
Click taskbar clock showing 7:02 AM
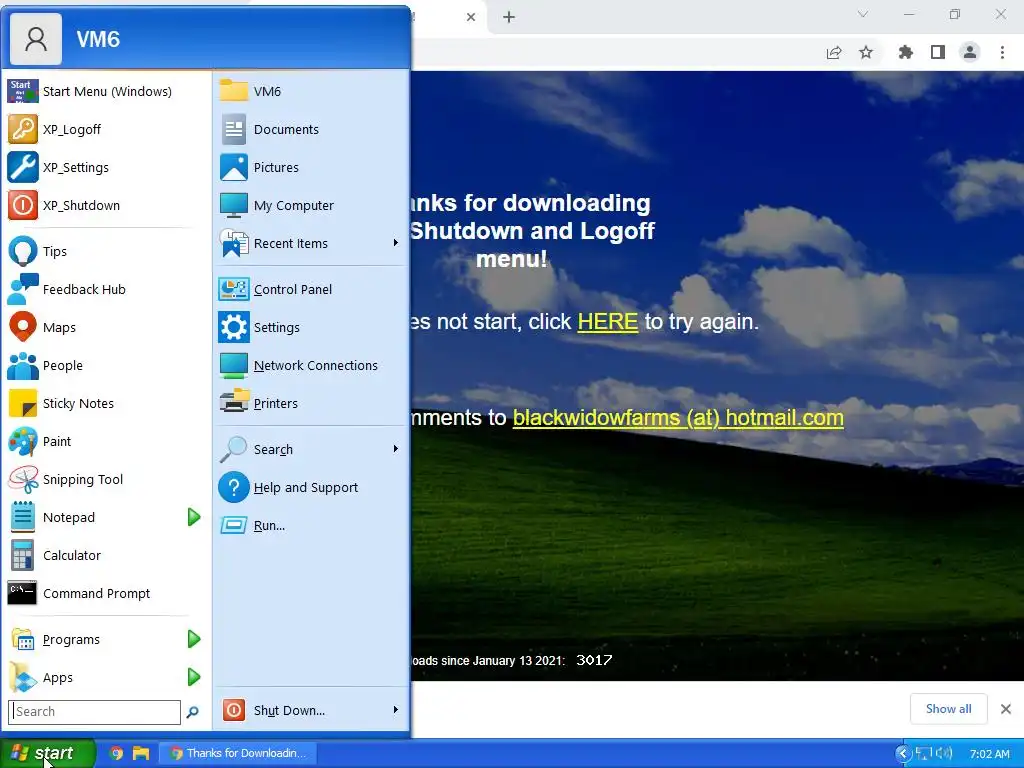pyautogui.click(x=989, y=754)
